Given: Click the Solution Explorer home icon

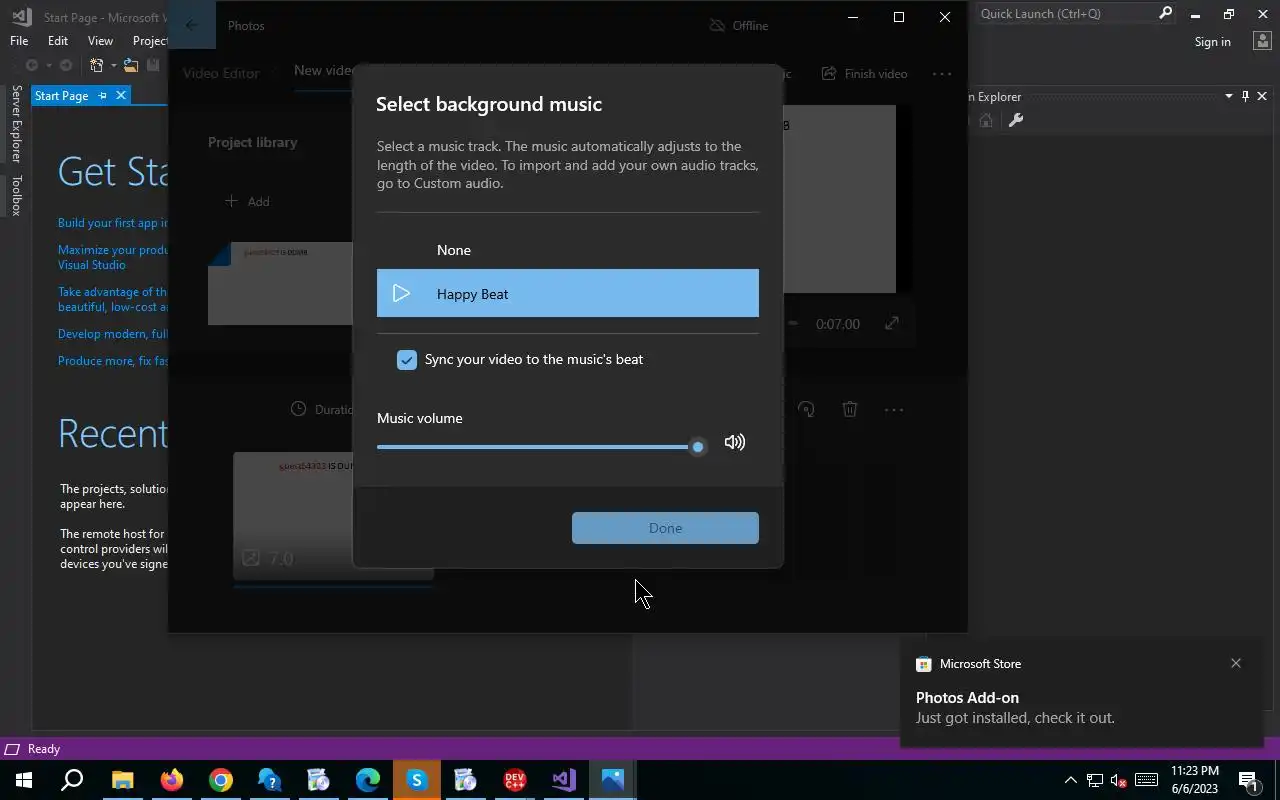Looking at the screenshot, I should tap(986, 120).
